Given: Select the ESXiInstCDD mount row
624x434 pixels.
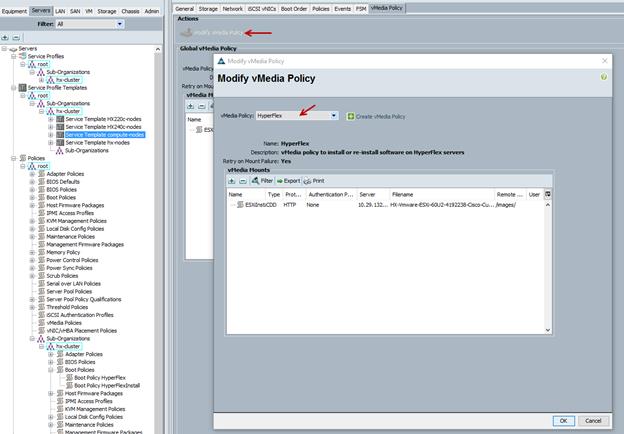Looking at the screenshot, I should point(385,205).
